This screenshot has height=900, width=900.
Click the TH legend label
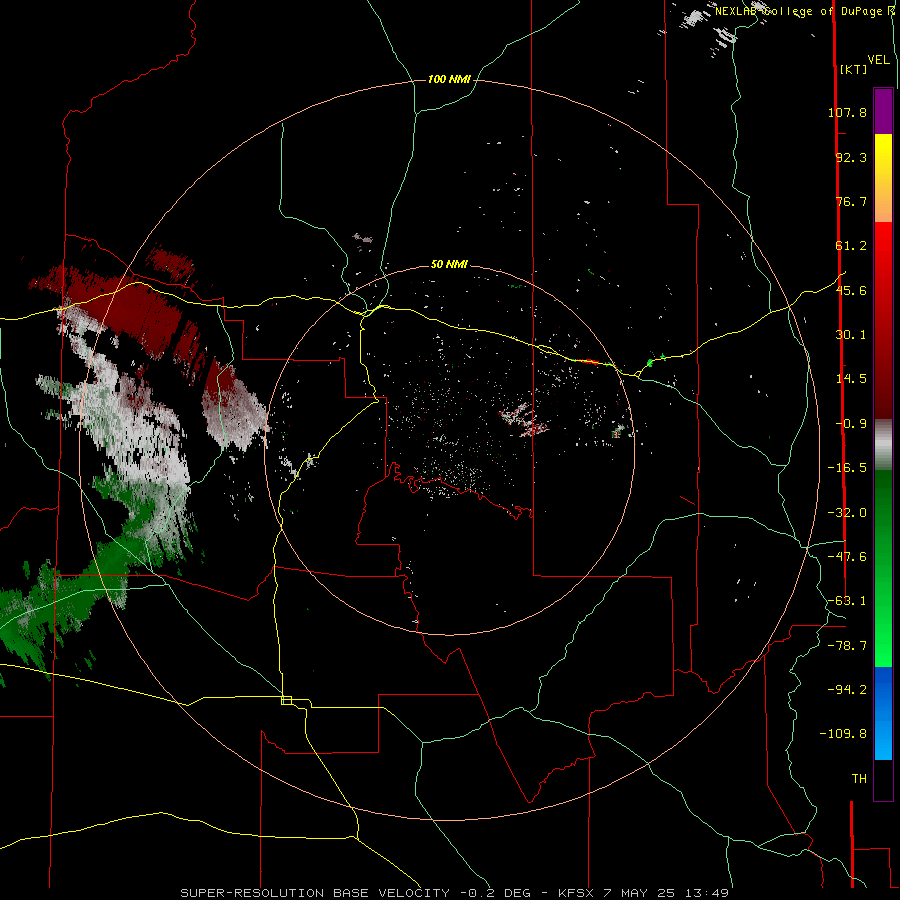(x=859, y=779)
